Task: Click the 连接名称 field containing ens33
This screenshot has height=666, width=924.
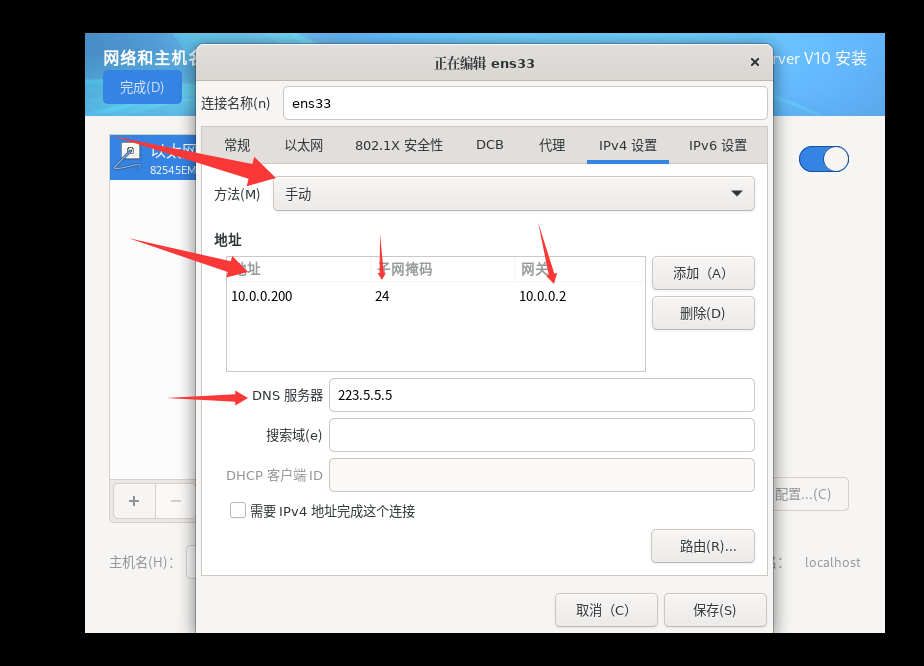Action: (x=525, y=103)
